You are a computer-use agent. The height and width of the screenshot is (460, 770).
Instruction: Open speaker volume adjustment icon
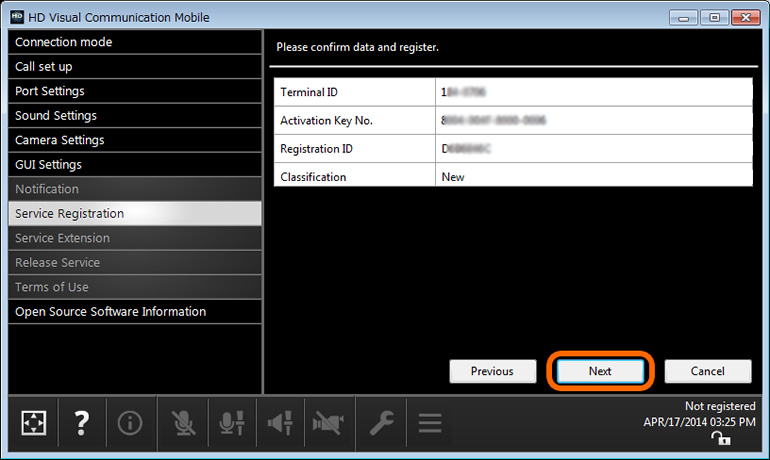[280, 423]
